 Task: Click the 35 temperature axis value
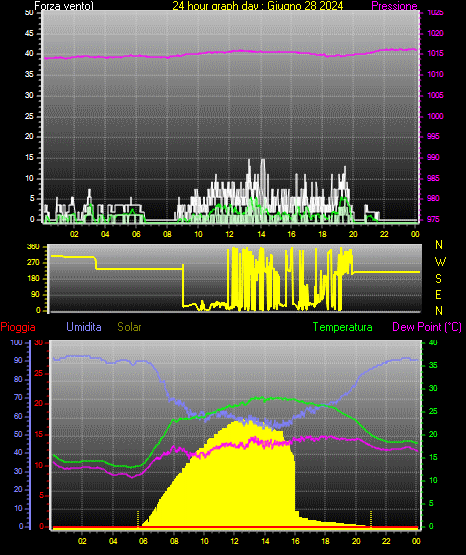[x=433, y=365]
